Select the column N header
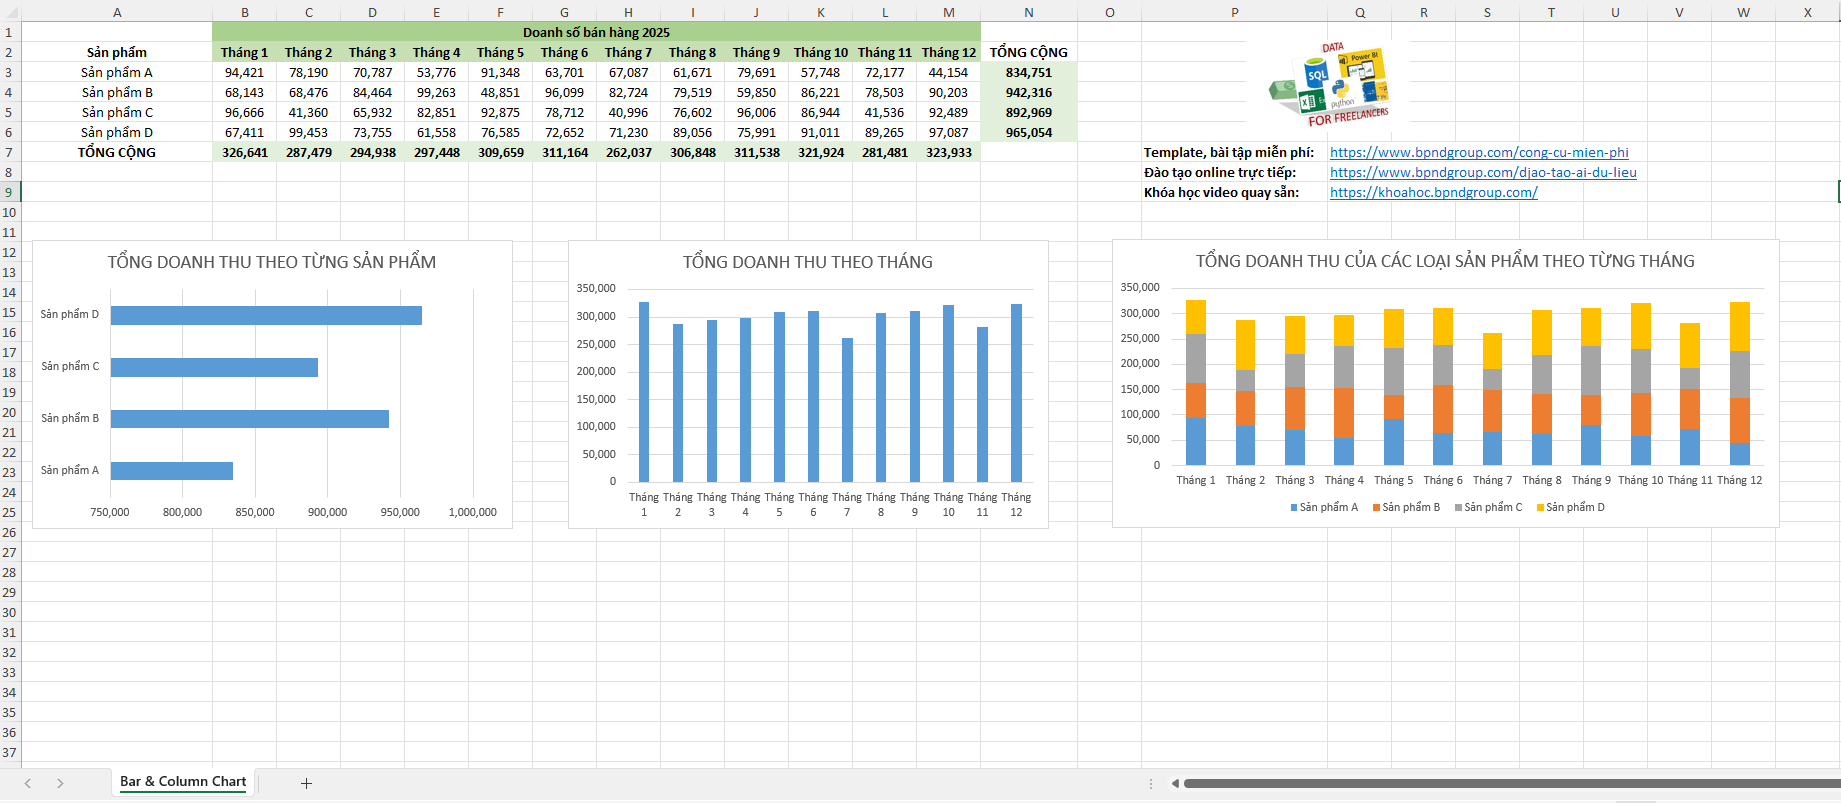Screen dimensions: 1841x803 (1028, 12)
